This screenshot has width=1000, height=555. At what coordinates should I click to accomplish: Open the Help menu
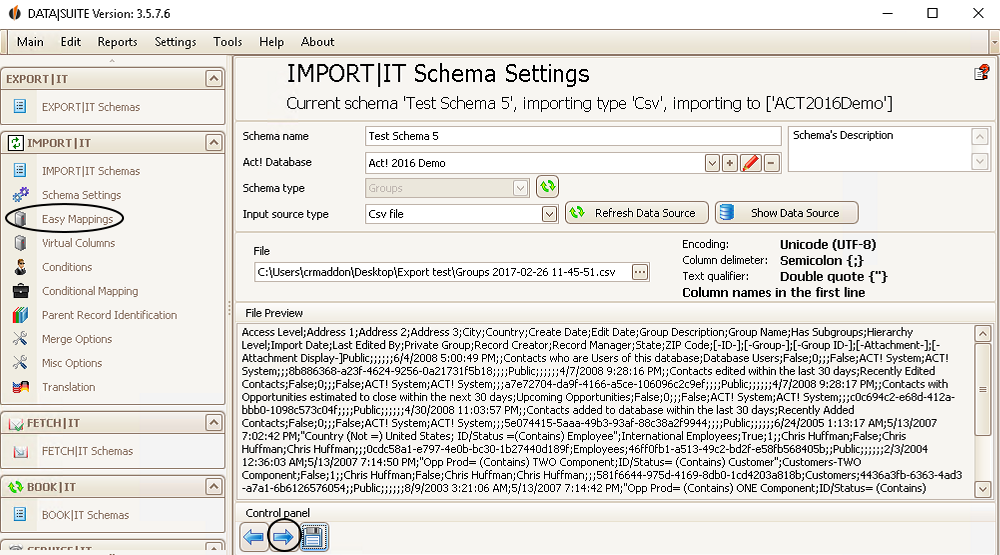click(x=271, y=41)
